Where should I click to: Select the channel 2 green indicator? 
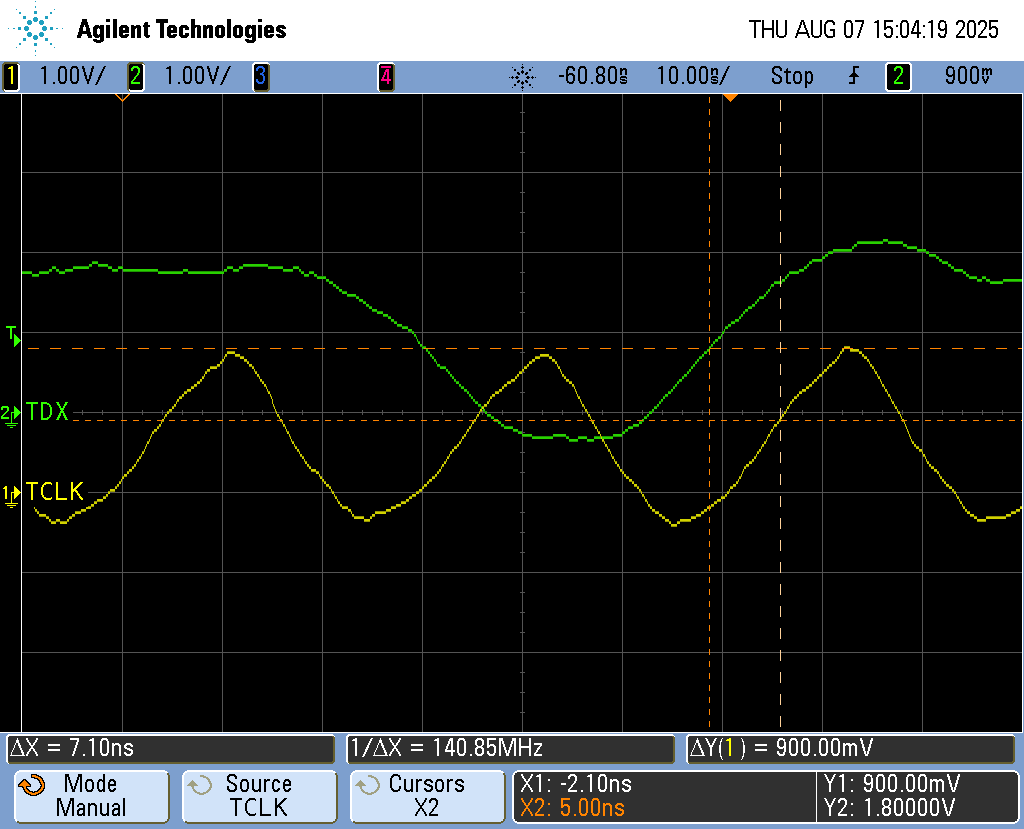135,76
